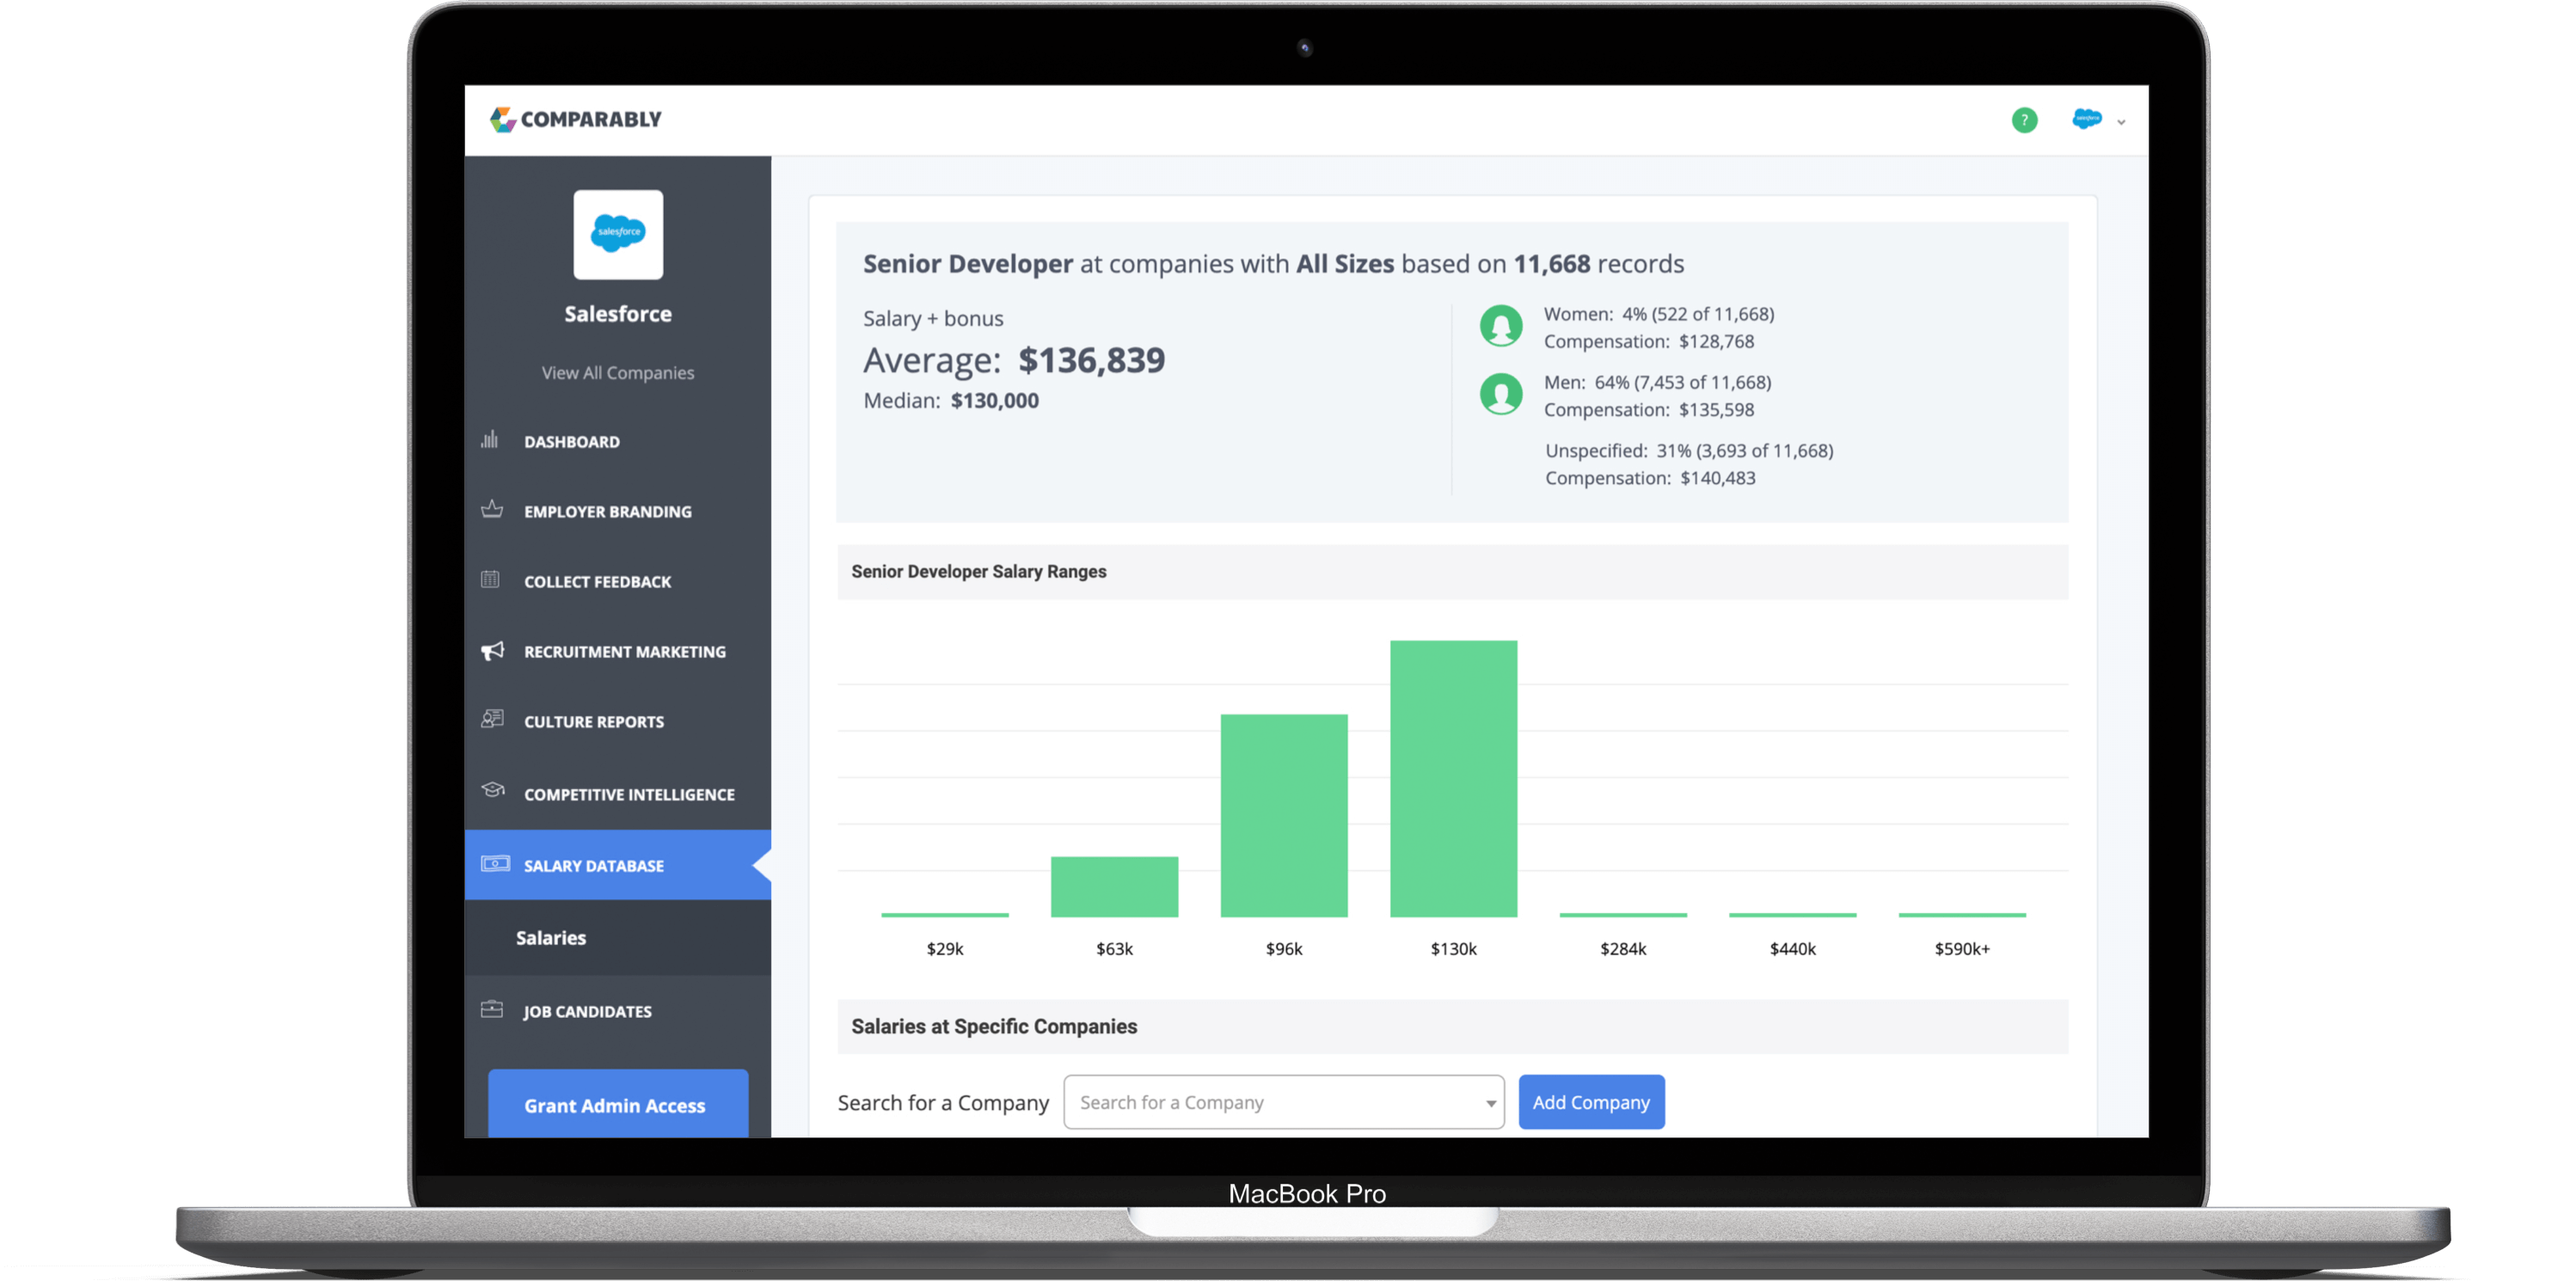
Task: Select the Employer Branding sidebar icon
Action: click(491, 510)
